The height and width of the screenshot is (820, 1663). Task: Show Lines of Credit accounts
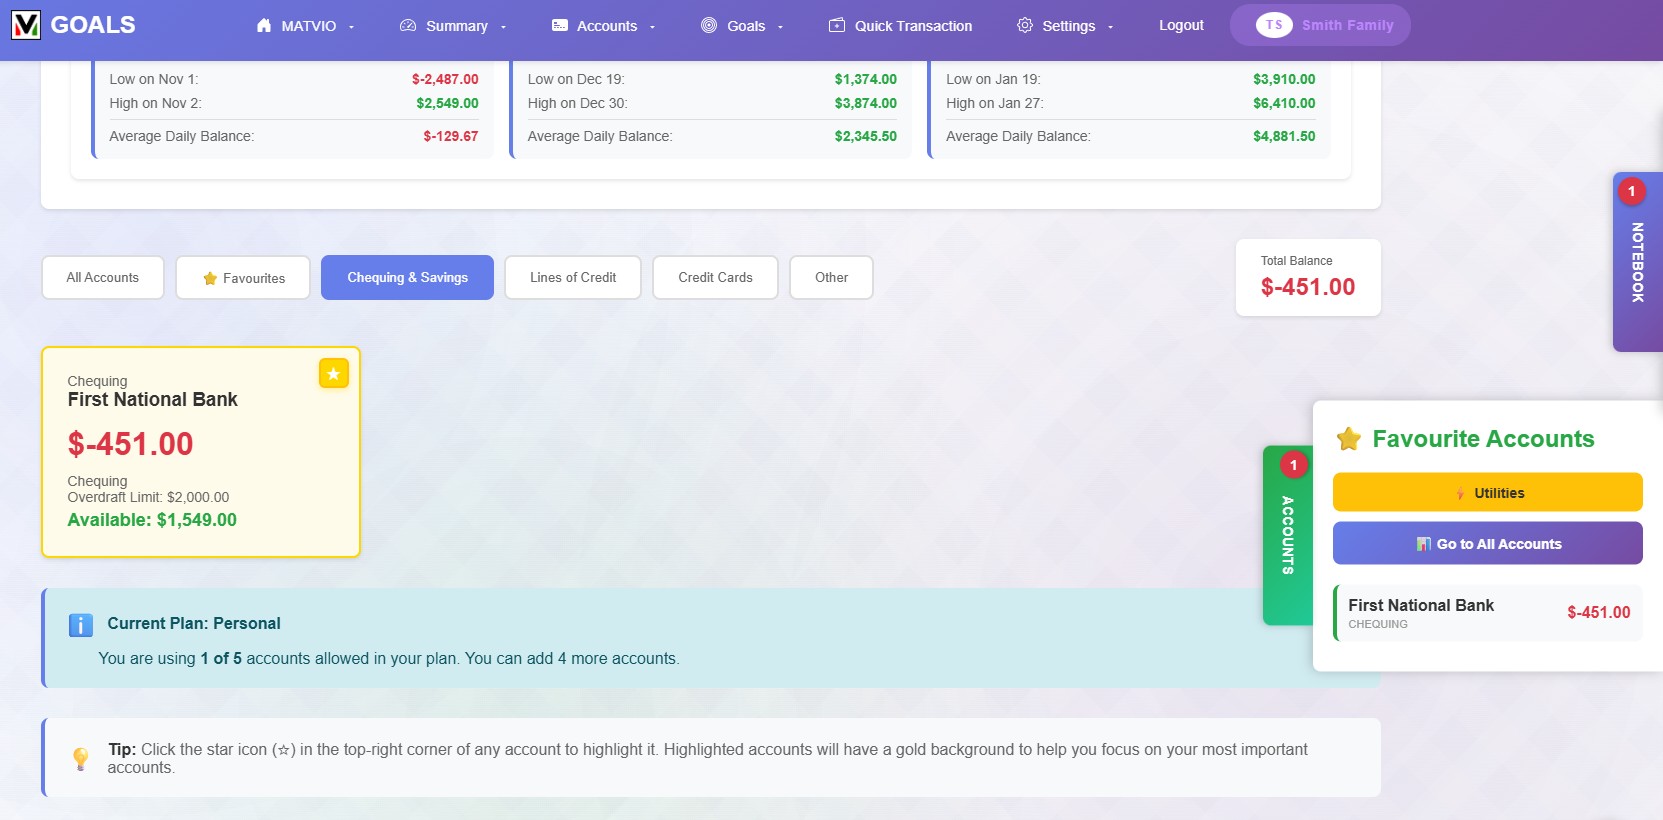pos(573,278)
